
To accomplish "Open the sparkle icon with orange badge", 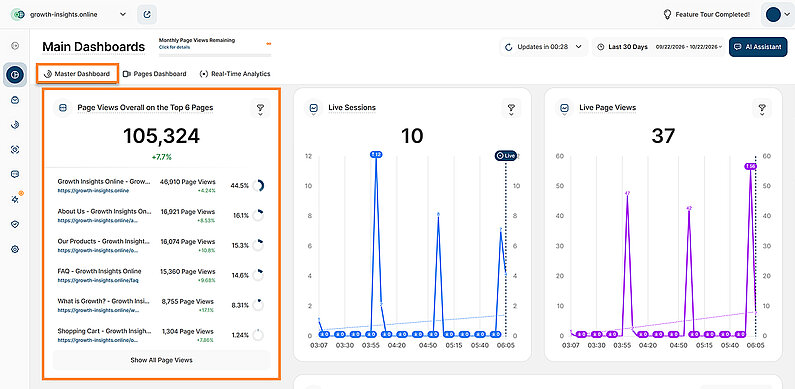I will [16, 198].
